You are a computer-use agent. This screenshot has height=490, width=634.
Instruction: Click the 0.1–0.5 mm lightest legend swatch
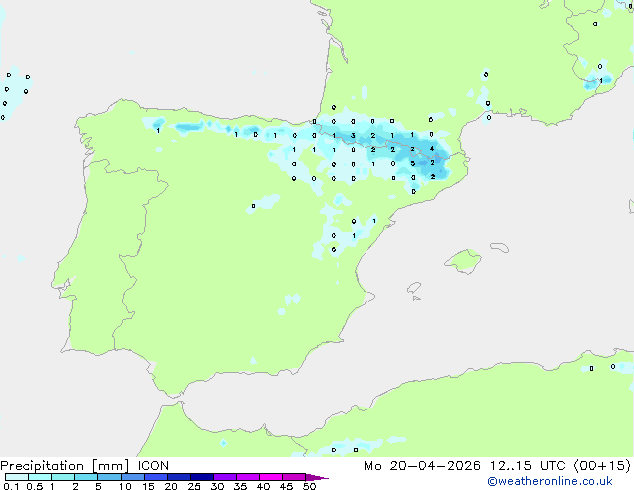[17, 477]
